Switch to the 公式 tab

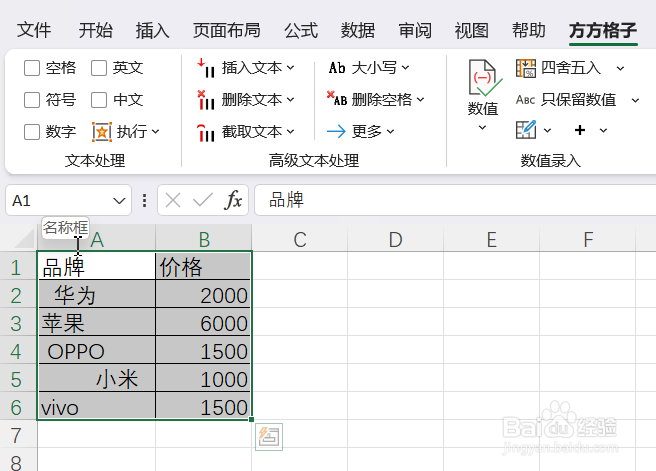[x=301, y=31]
